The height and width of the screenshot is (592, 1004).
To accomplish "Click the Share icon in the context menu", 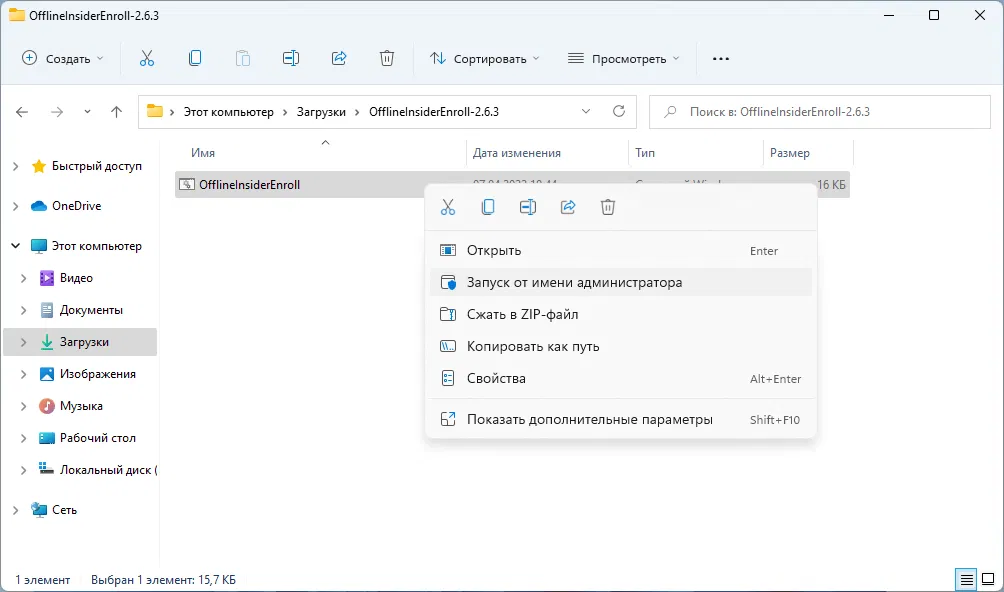I will (568, 207).
